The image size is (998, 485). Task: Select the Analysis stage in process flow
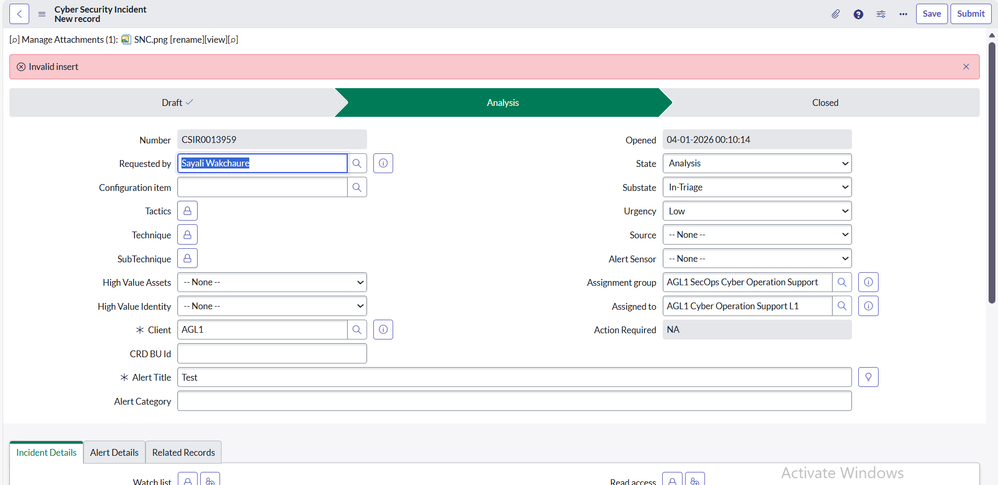coord(503,102)
